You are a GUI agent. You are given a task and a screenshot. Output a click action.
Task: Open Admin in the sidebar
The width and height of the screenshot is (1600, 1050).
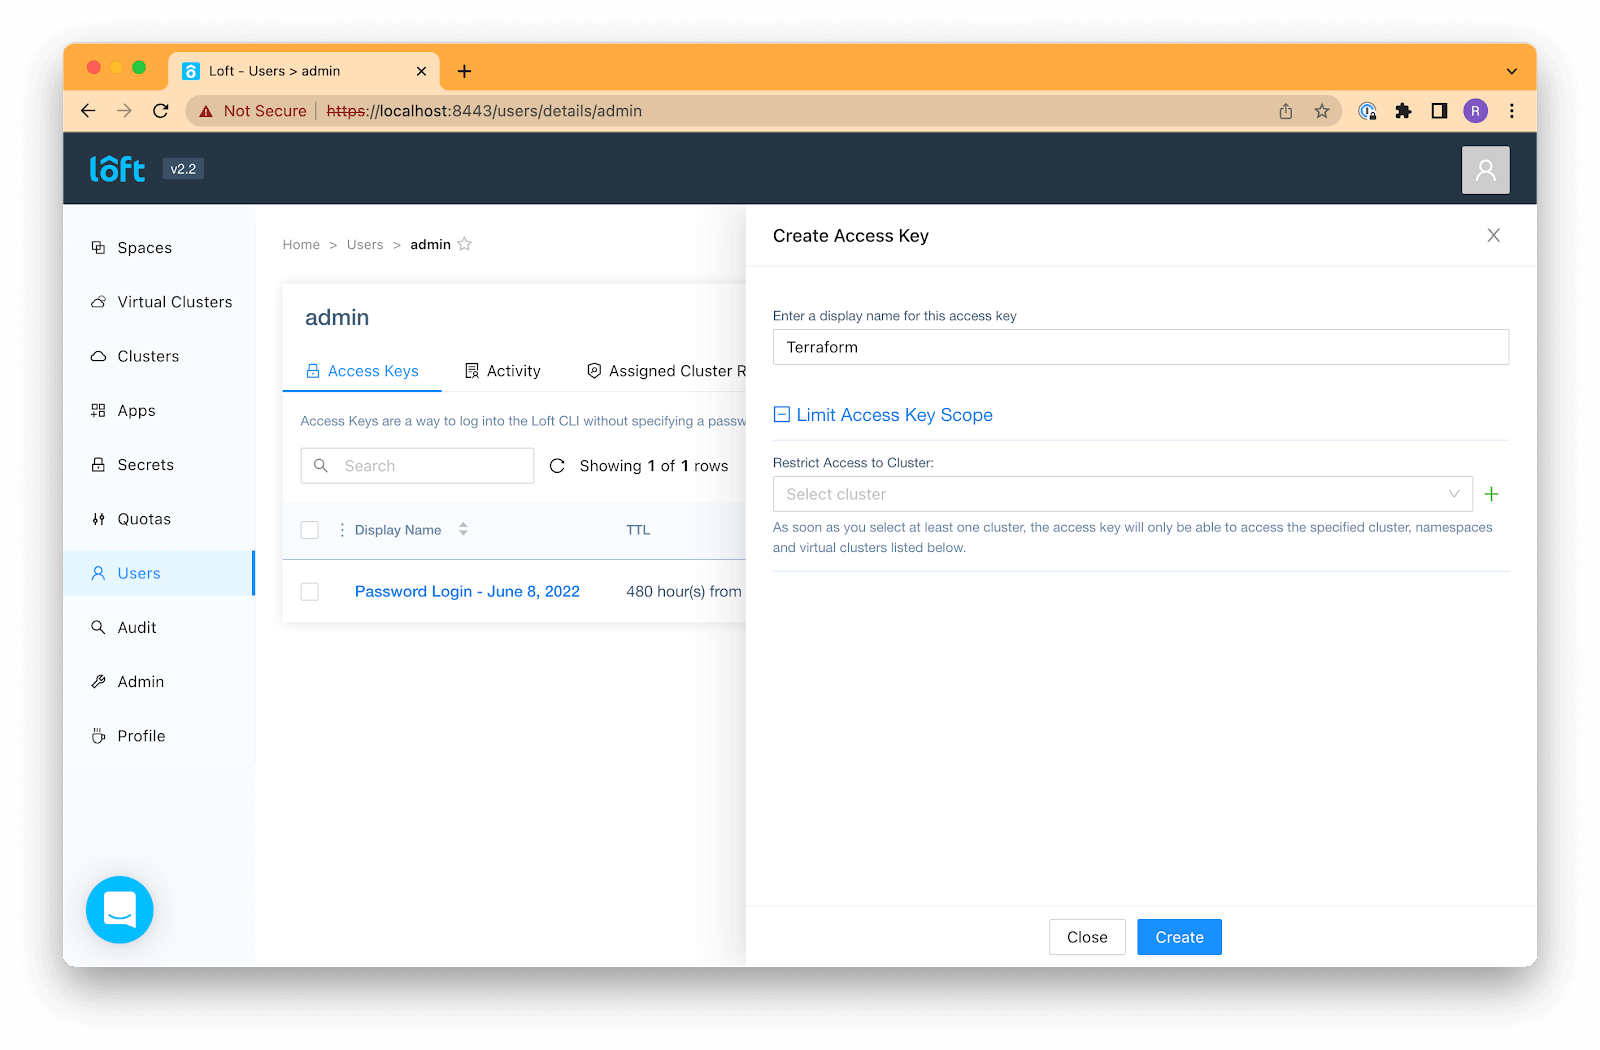point(159,682)
